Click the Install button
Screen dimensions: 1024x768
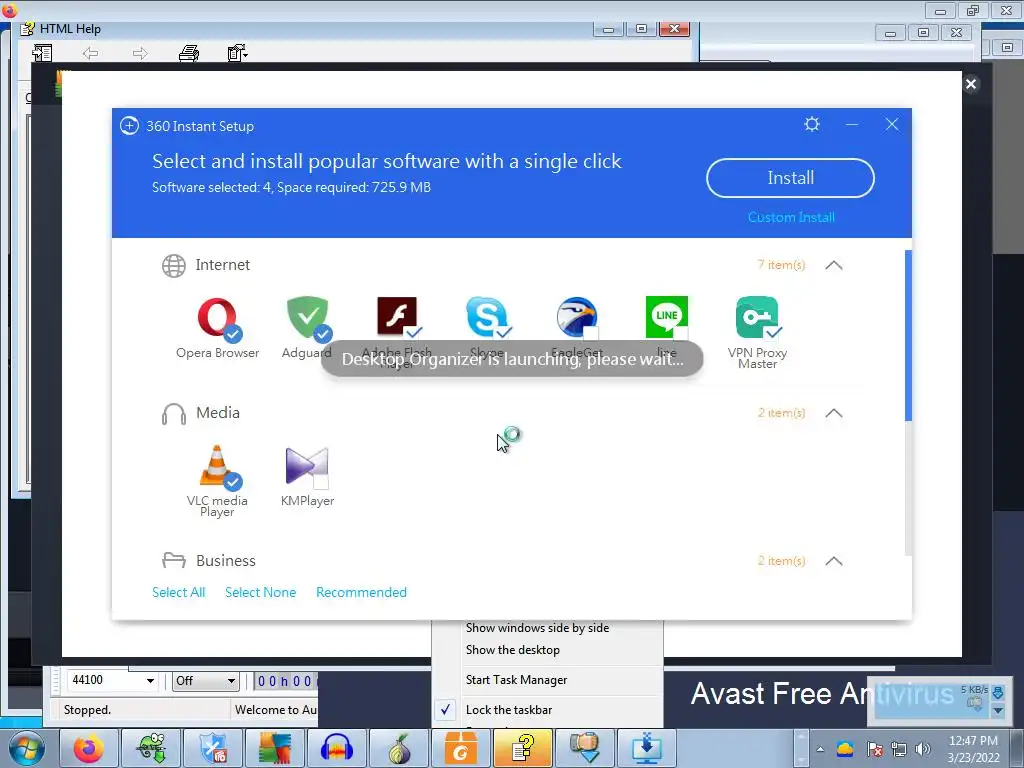pos(790,178)
